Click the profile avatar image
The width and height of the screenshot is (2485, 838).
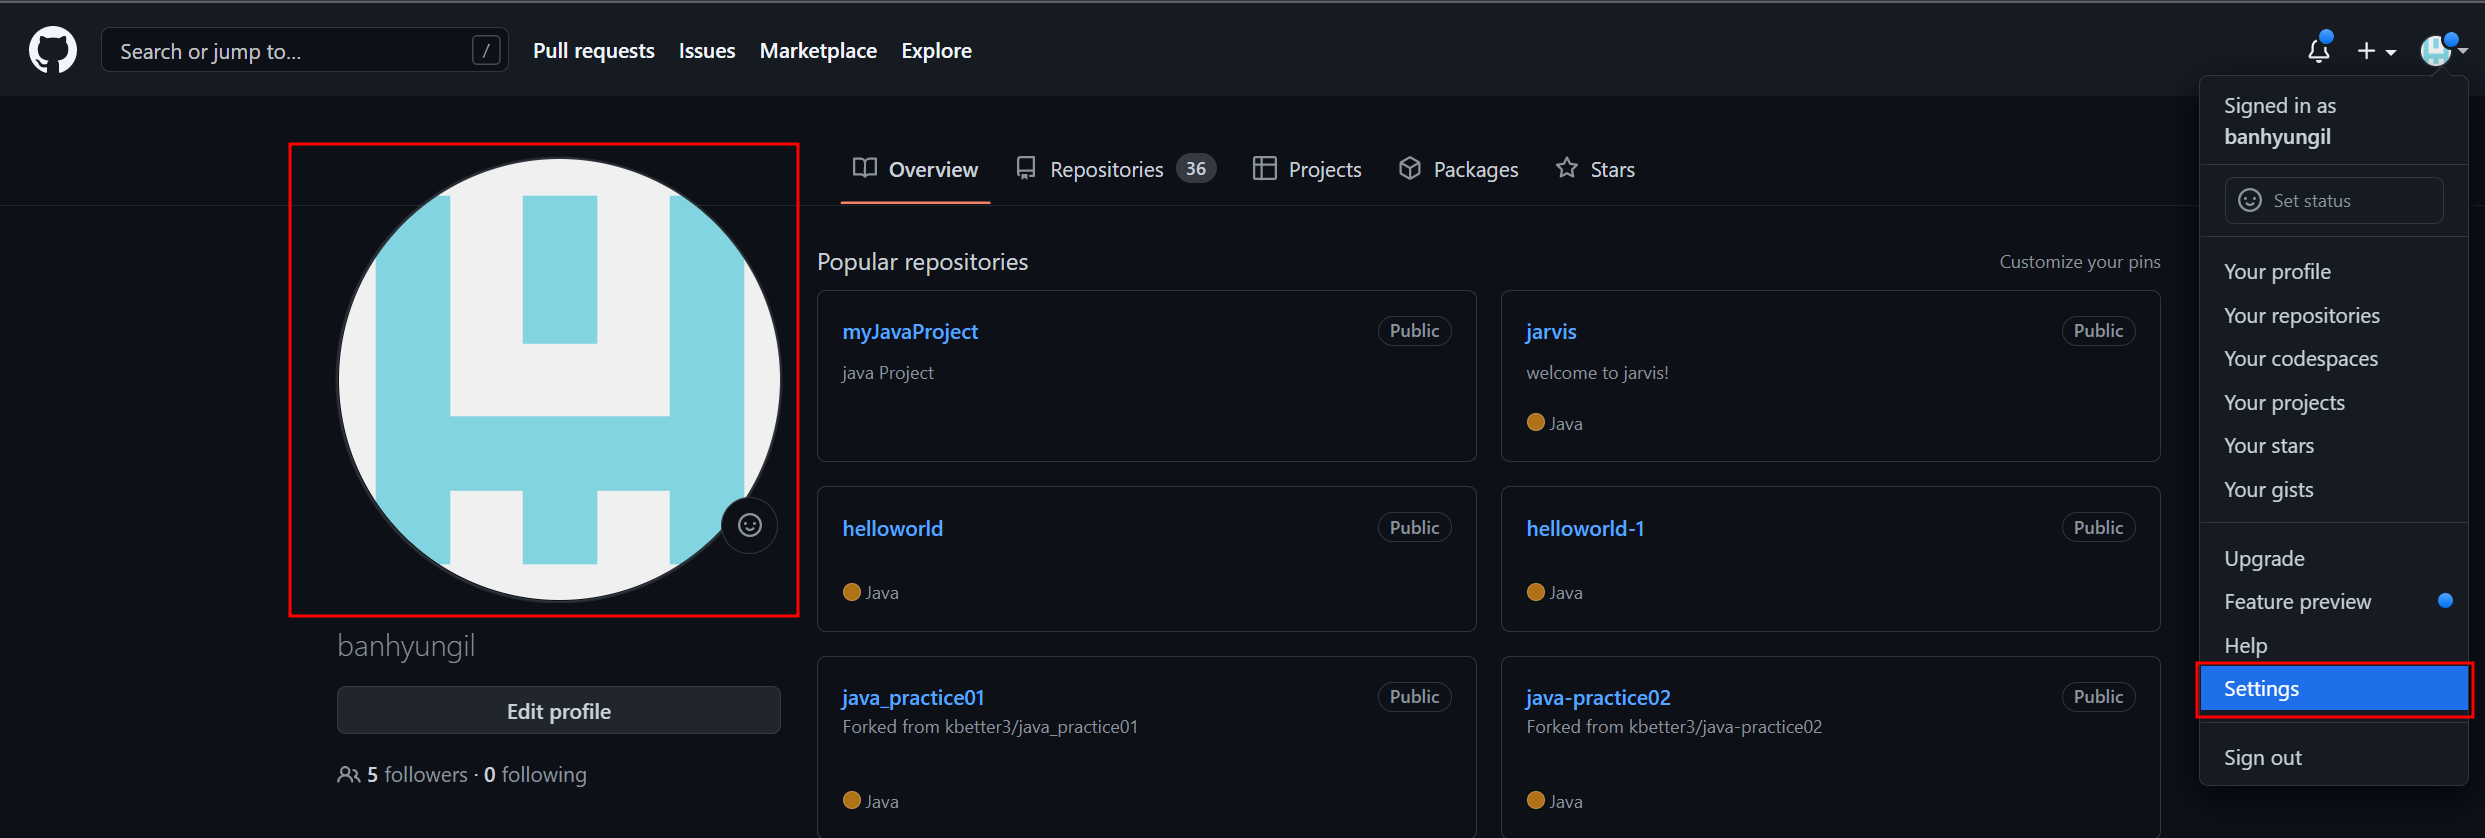559,380
